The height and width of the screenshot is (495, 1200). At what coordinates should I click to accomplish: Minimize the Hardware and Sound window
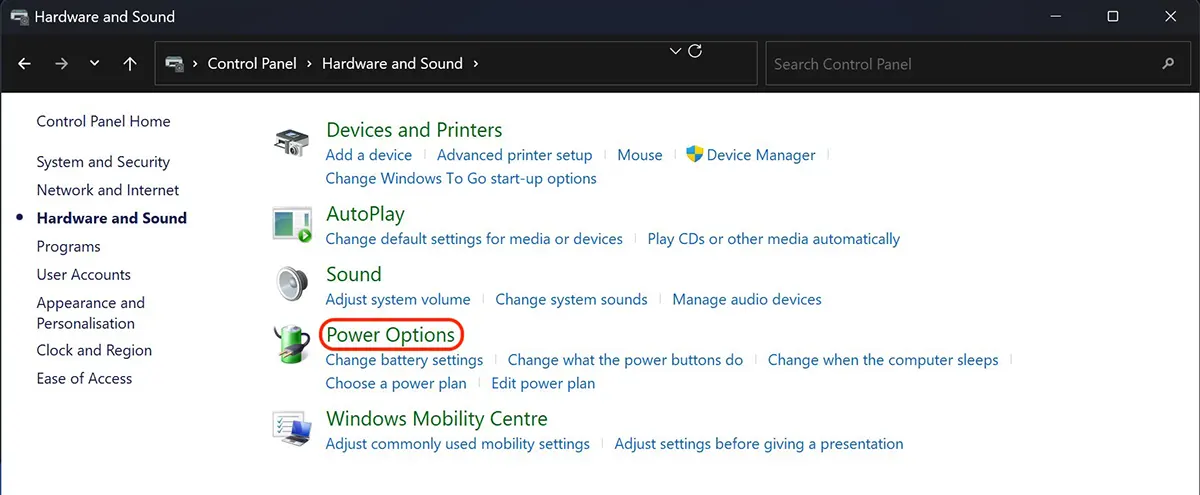pos(1057,16)
